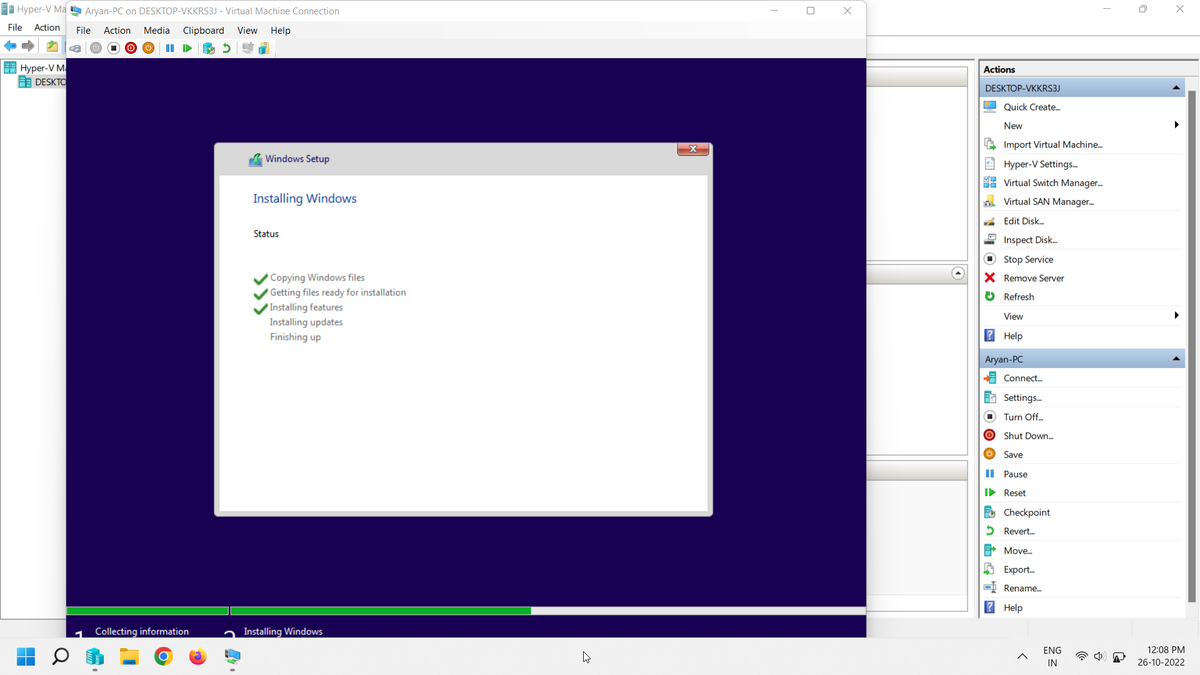Image resolution: width=1200 pixels, height=675 pixels.
Task: Open File menu in Hyper-V Manager window
Action: [15, 27]
